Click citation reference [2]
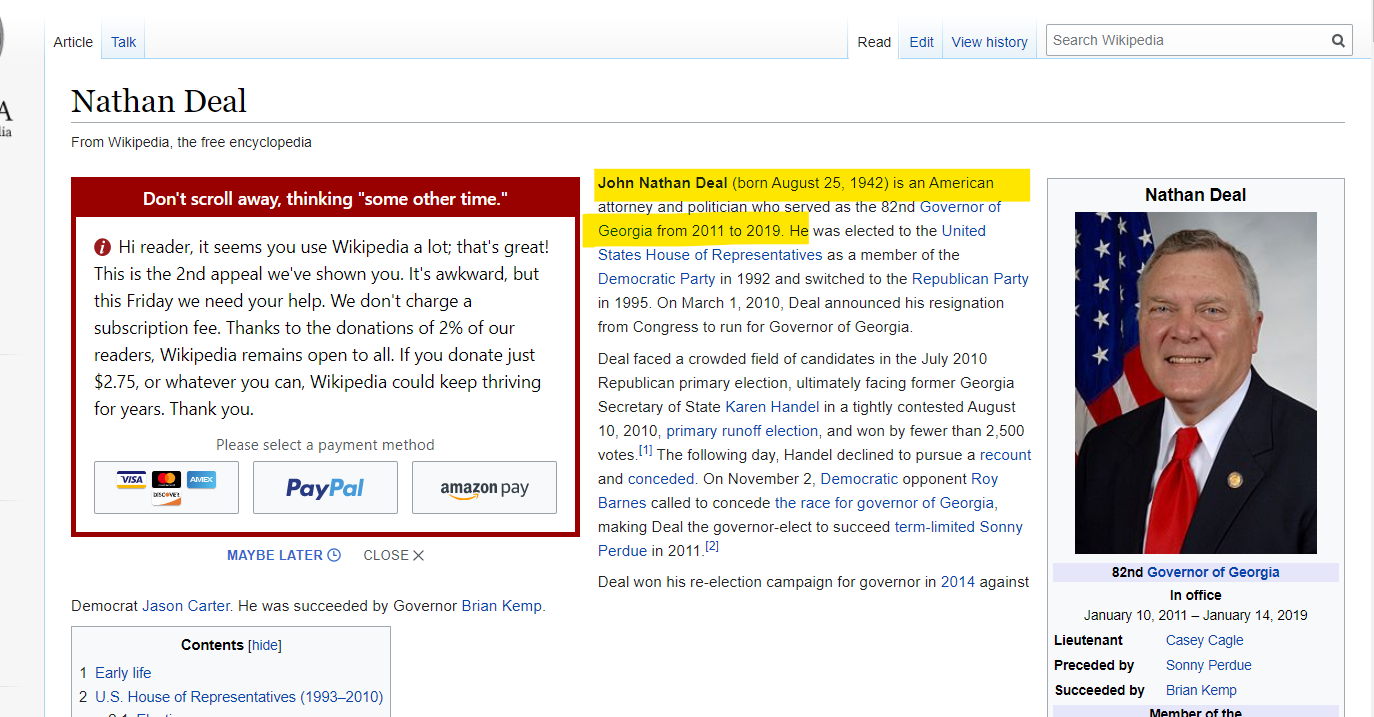The image size is (1374, 717). (712, 546)
